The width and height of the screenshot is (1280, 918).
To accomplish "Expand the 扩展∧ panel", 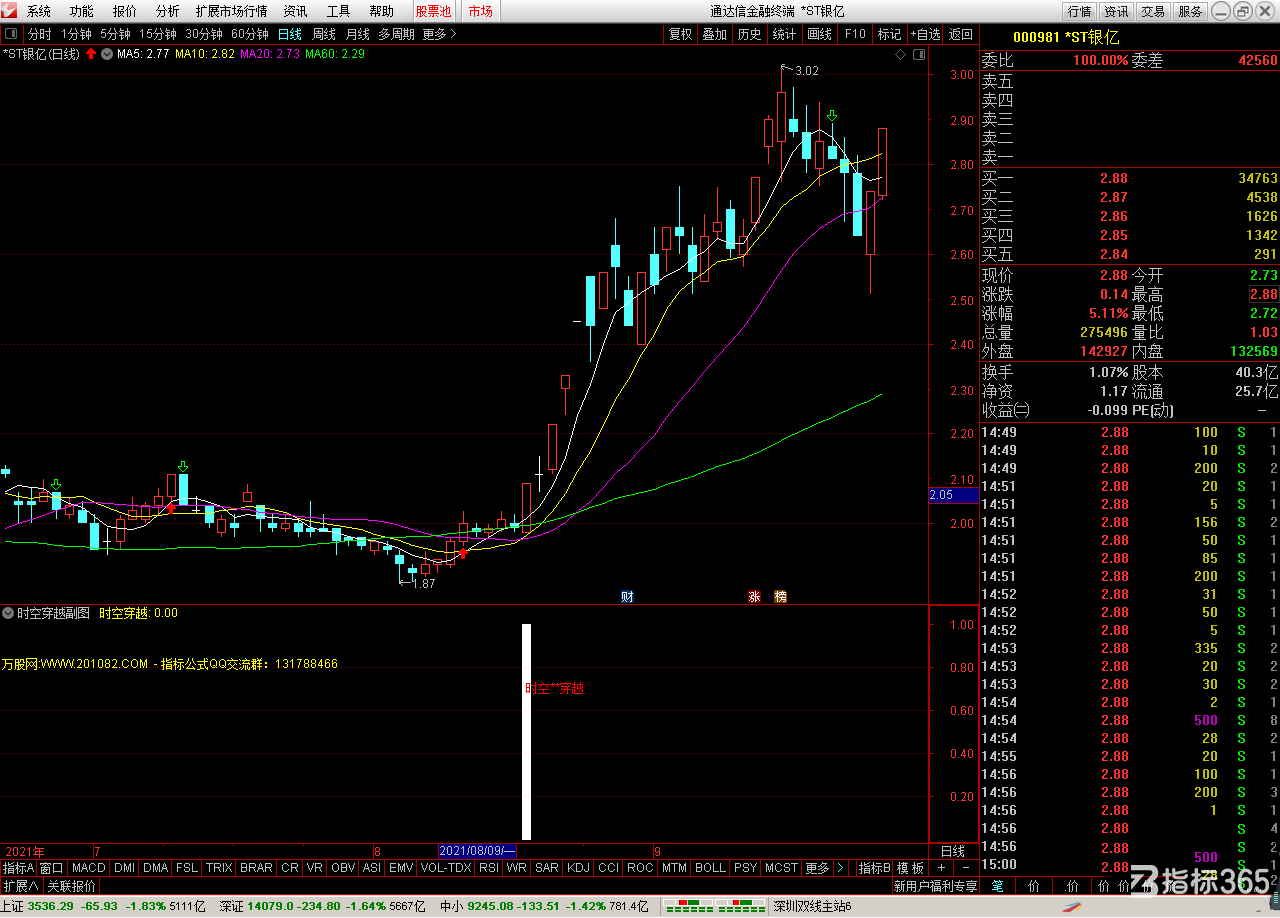I will pyautogui.click(x=21, y=886).
